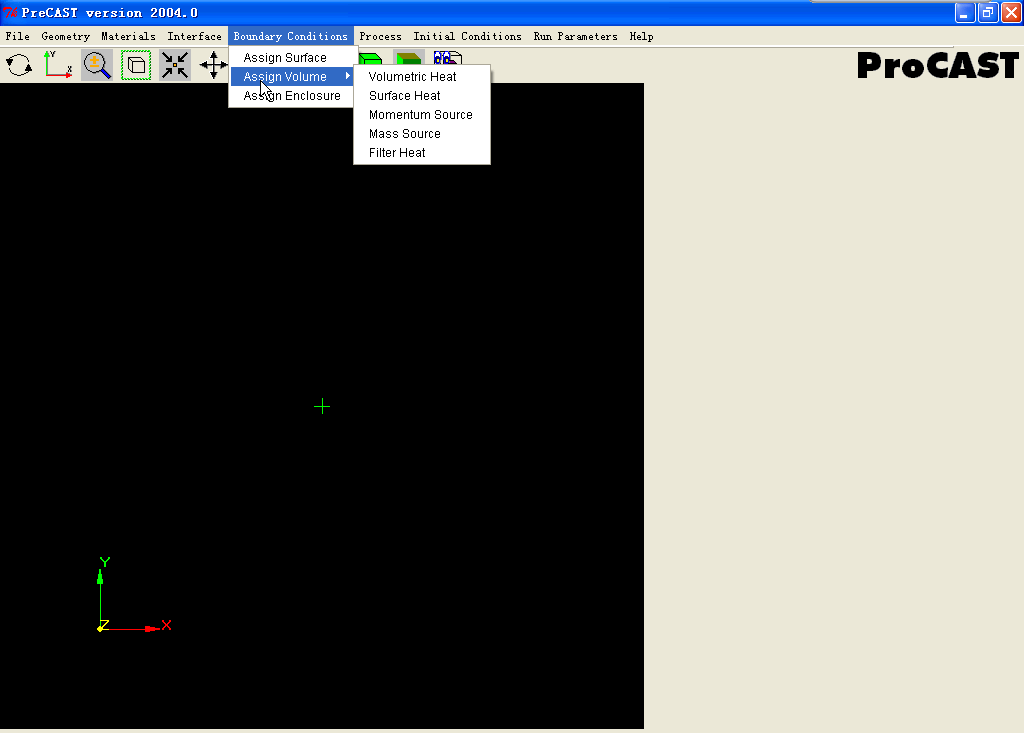The height and width of the screenshot is (733, 1024).
Task: Open the Help menu
Action: (x=641, y=37)
